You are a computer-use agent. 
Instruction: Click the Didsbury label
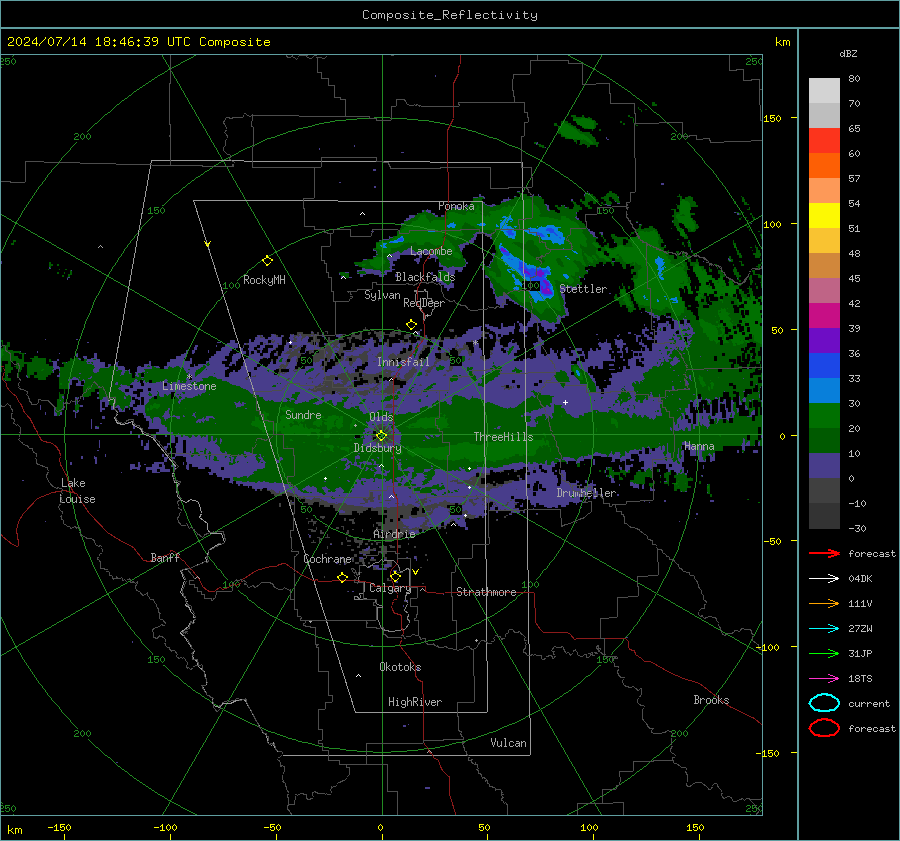click(x=377, y=448)
